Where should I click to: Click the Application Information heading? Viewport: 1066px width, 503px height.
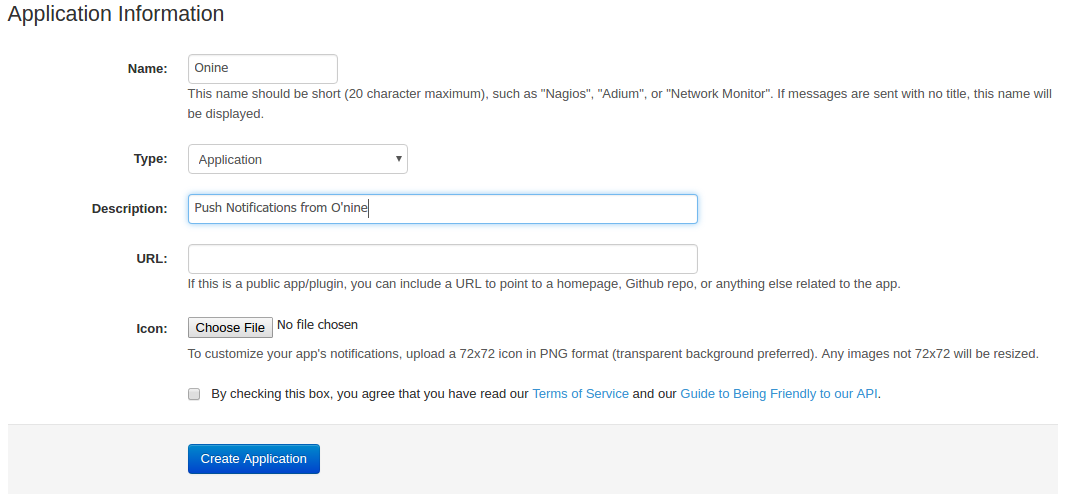click(116, 14)
